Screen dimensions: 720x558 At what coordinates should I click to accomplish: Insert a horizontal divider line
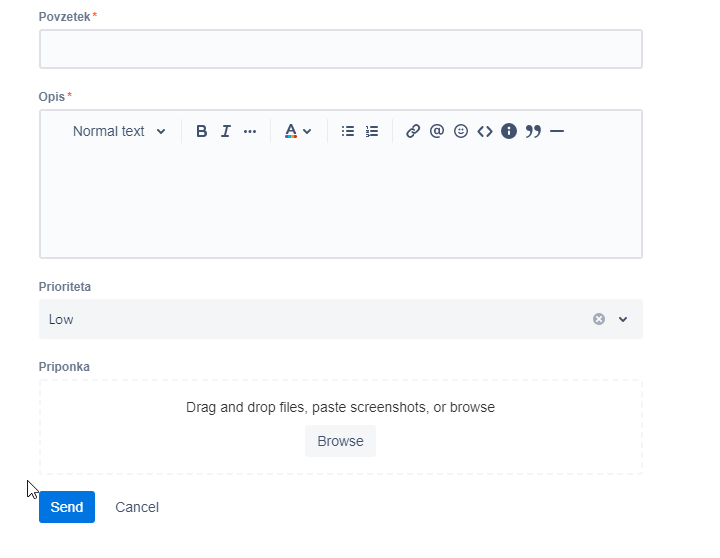557,131
